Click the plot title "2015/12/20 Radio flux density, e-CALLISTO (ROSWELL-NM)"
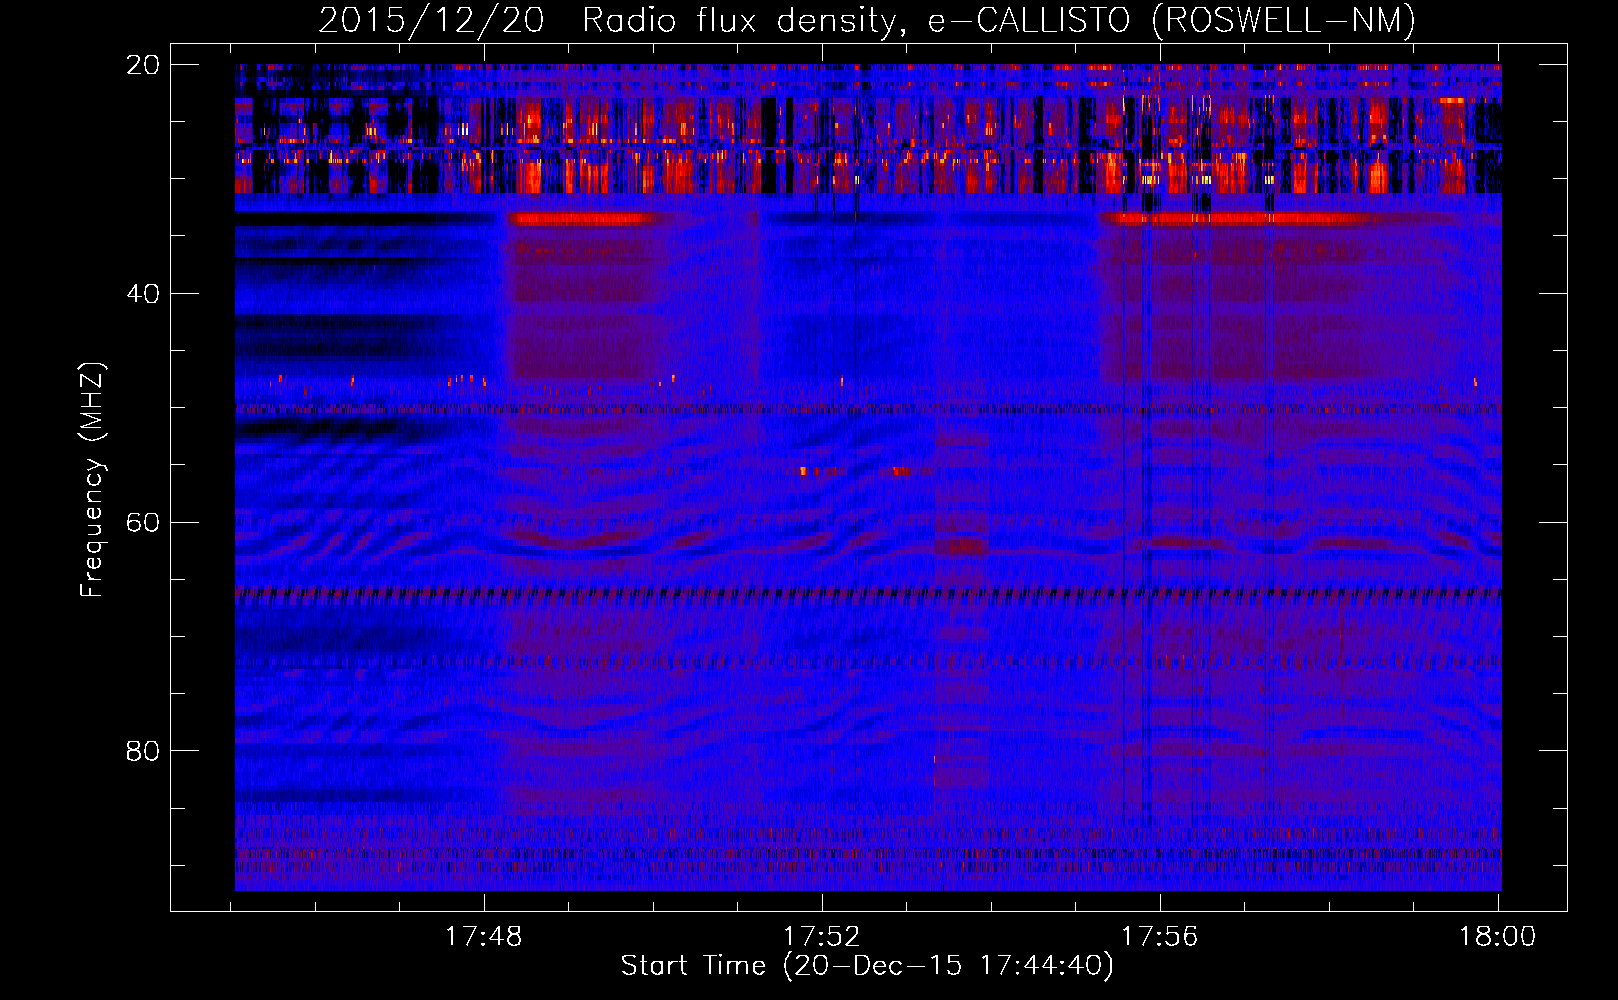The width and height of the screenshot is (1618, 1000). (867, 20)
